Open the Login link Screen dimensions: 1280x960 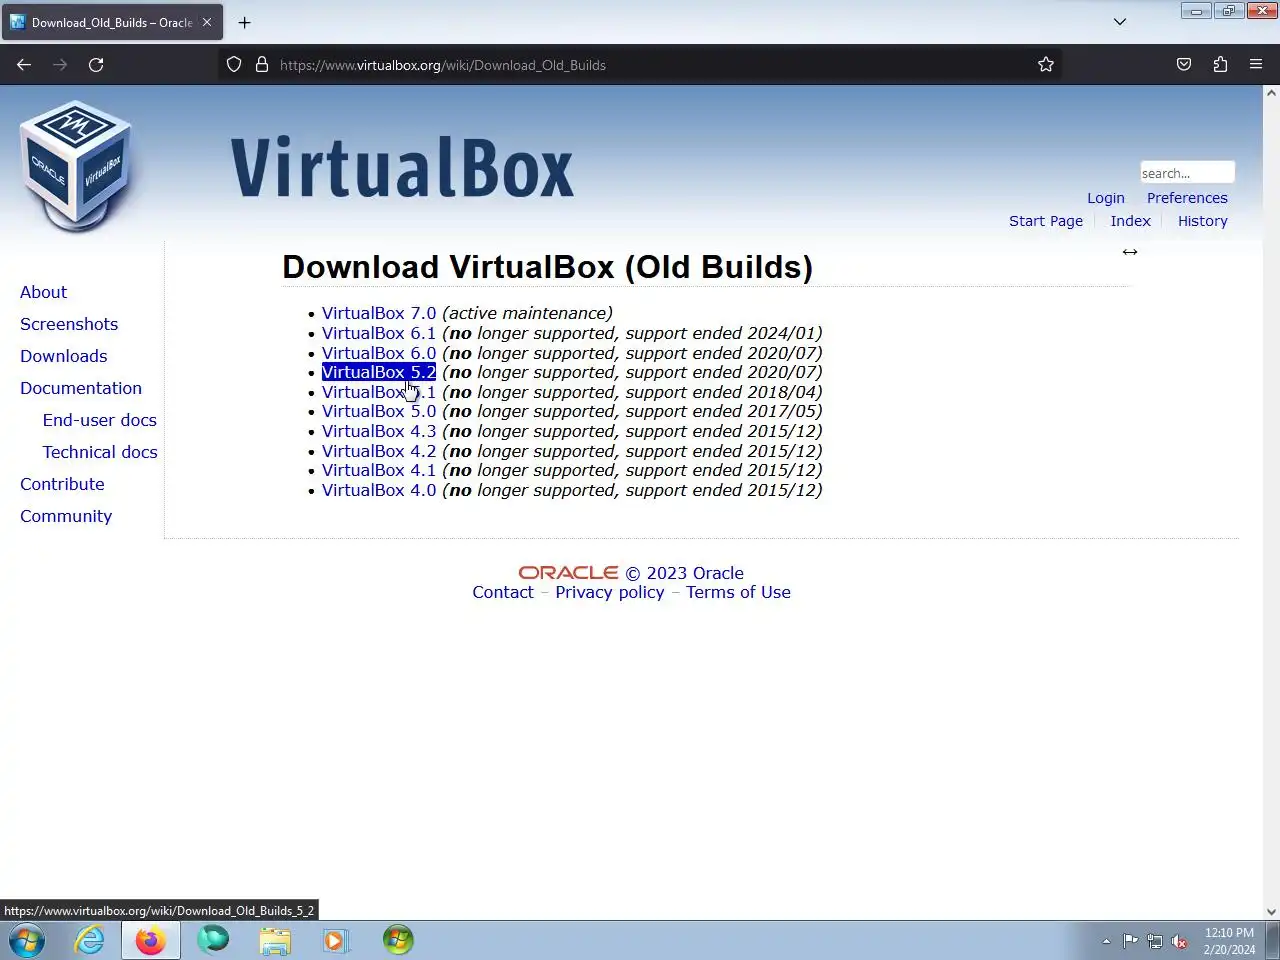click(1106, 198)
